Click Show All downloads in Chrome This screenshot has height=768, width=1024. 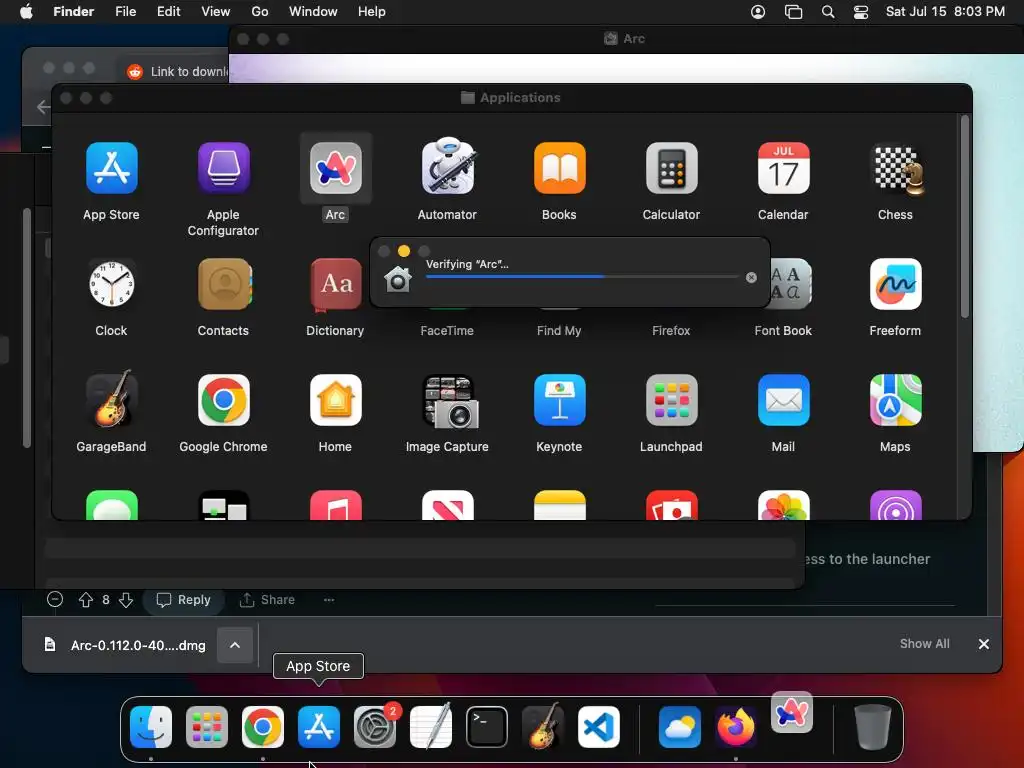click(925, 644)
